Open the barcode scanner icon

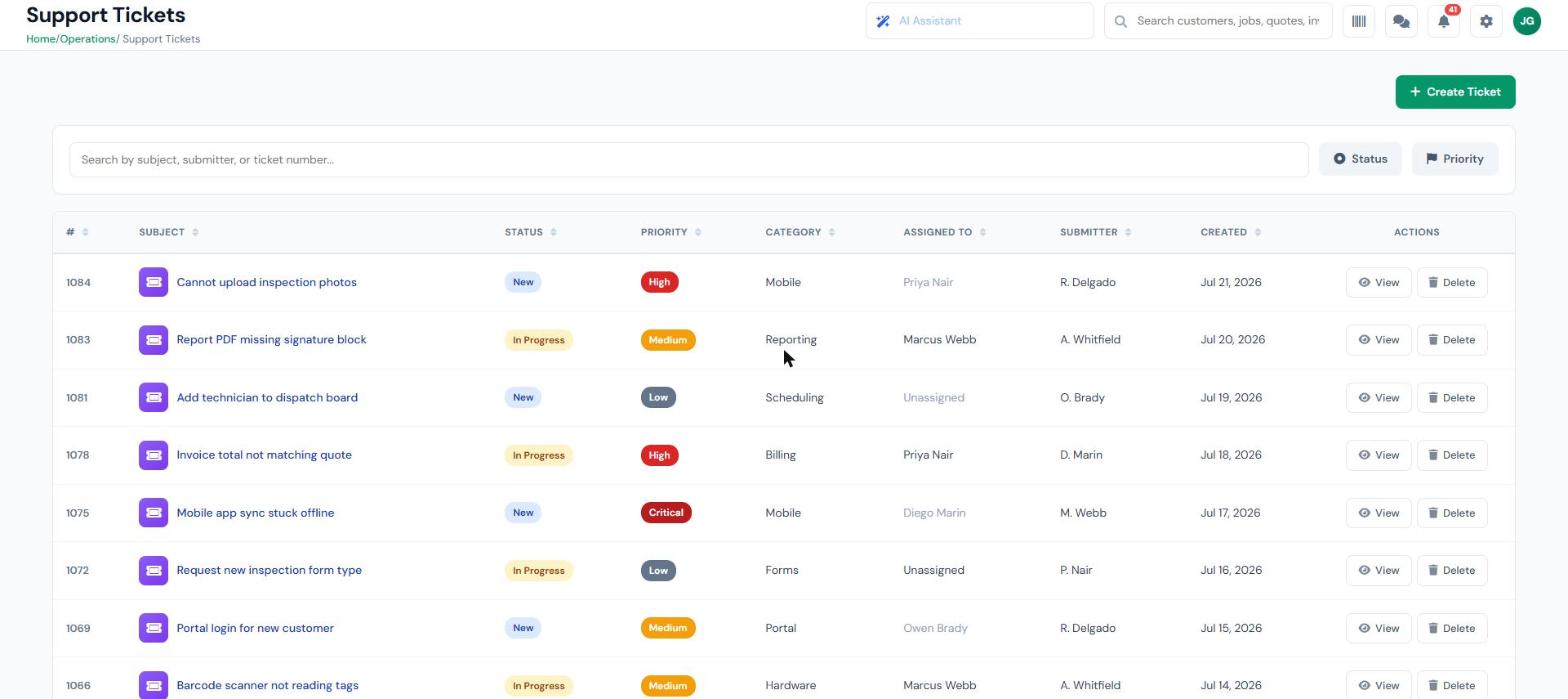coord(1359,21)
